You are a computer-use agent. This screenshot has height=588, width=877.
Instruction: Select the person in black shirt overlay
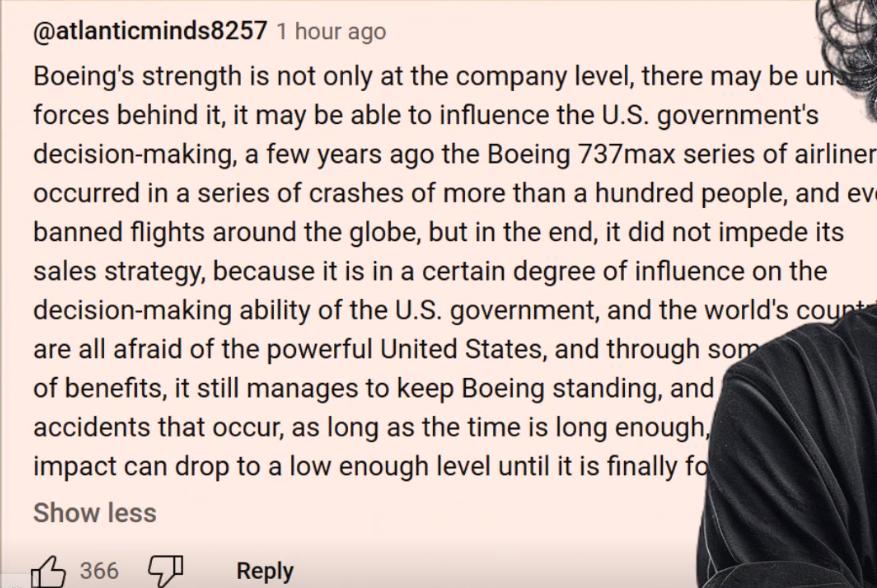[x=789, y=453]
